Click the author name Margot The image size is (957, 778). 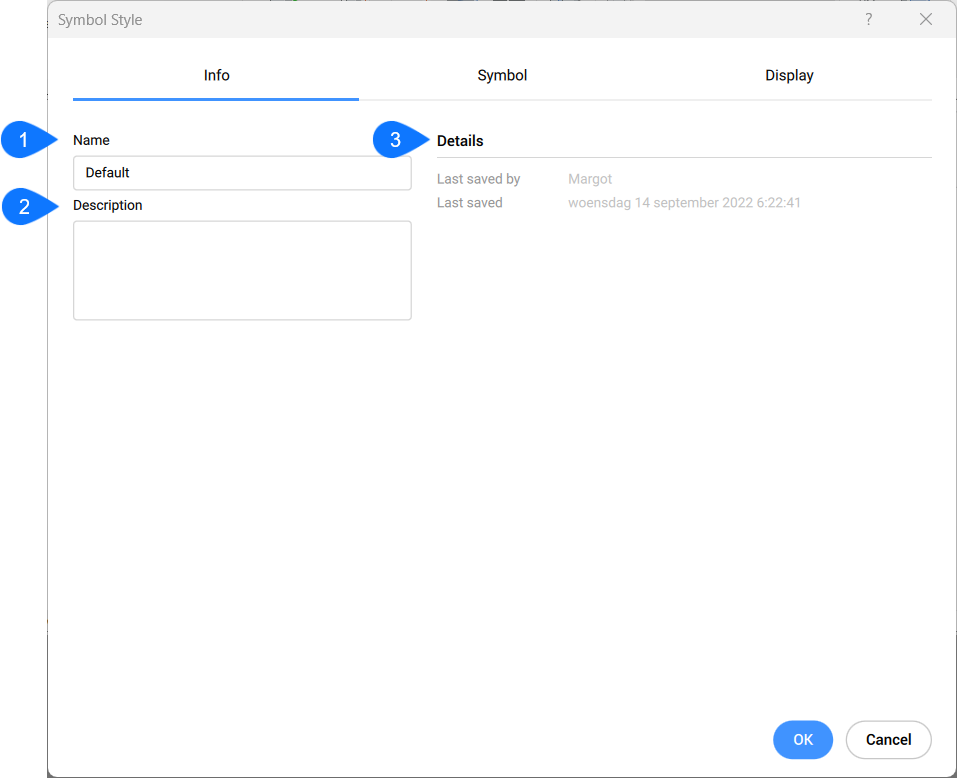coord(590,180)
